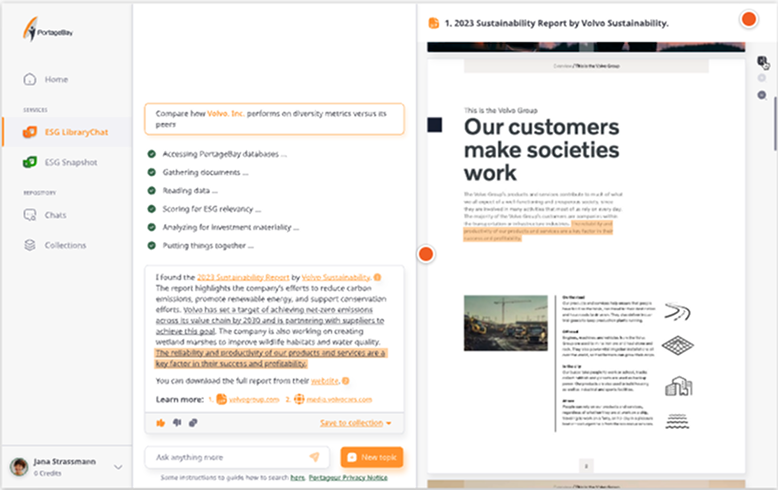
Task: Click the Collections stack icon
Action: [30, 245]
